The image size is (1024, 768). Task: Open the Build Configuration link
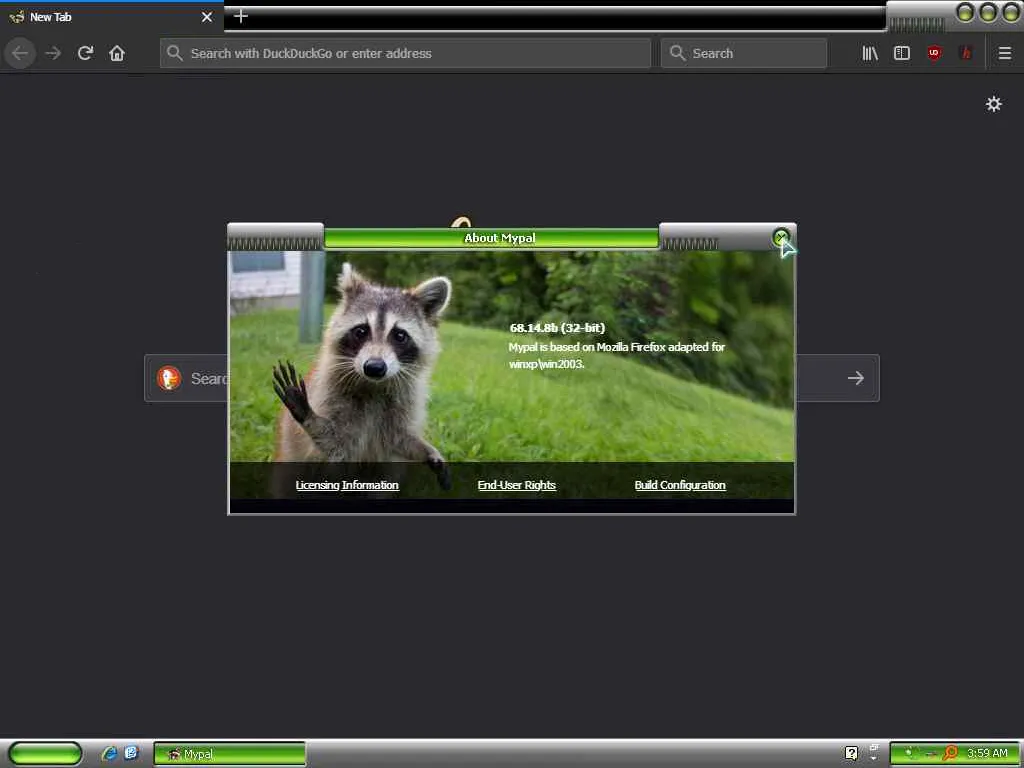pos(680,485)
